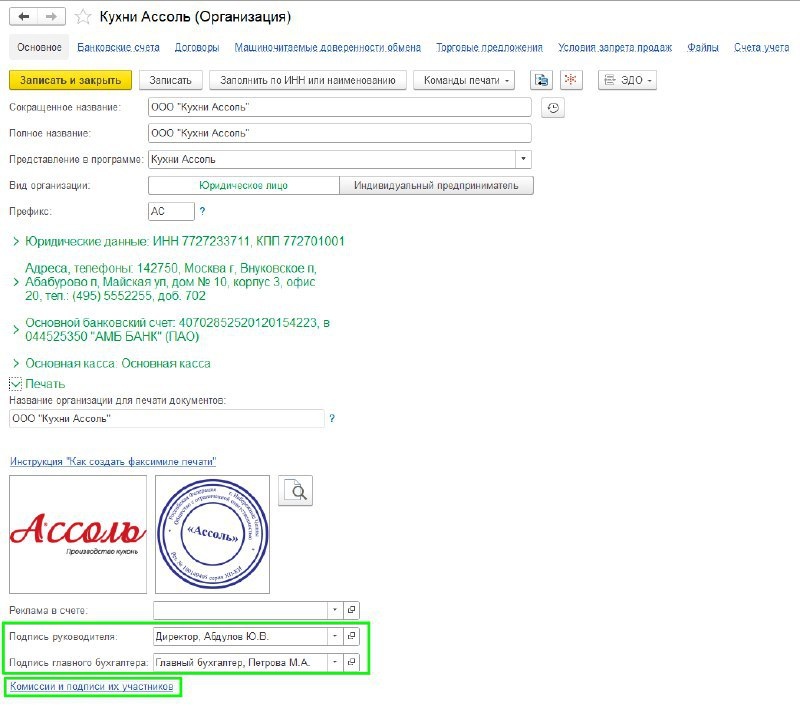800x706 pixels.
Task: Switch to the Основное tab
Action: 39,47
